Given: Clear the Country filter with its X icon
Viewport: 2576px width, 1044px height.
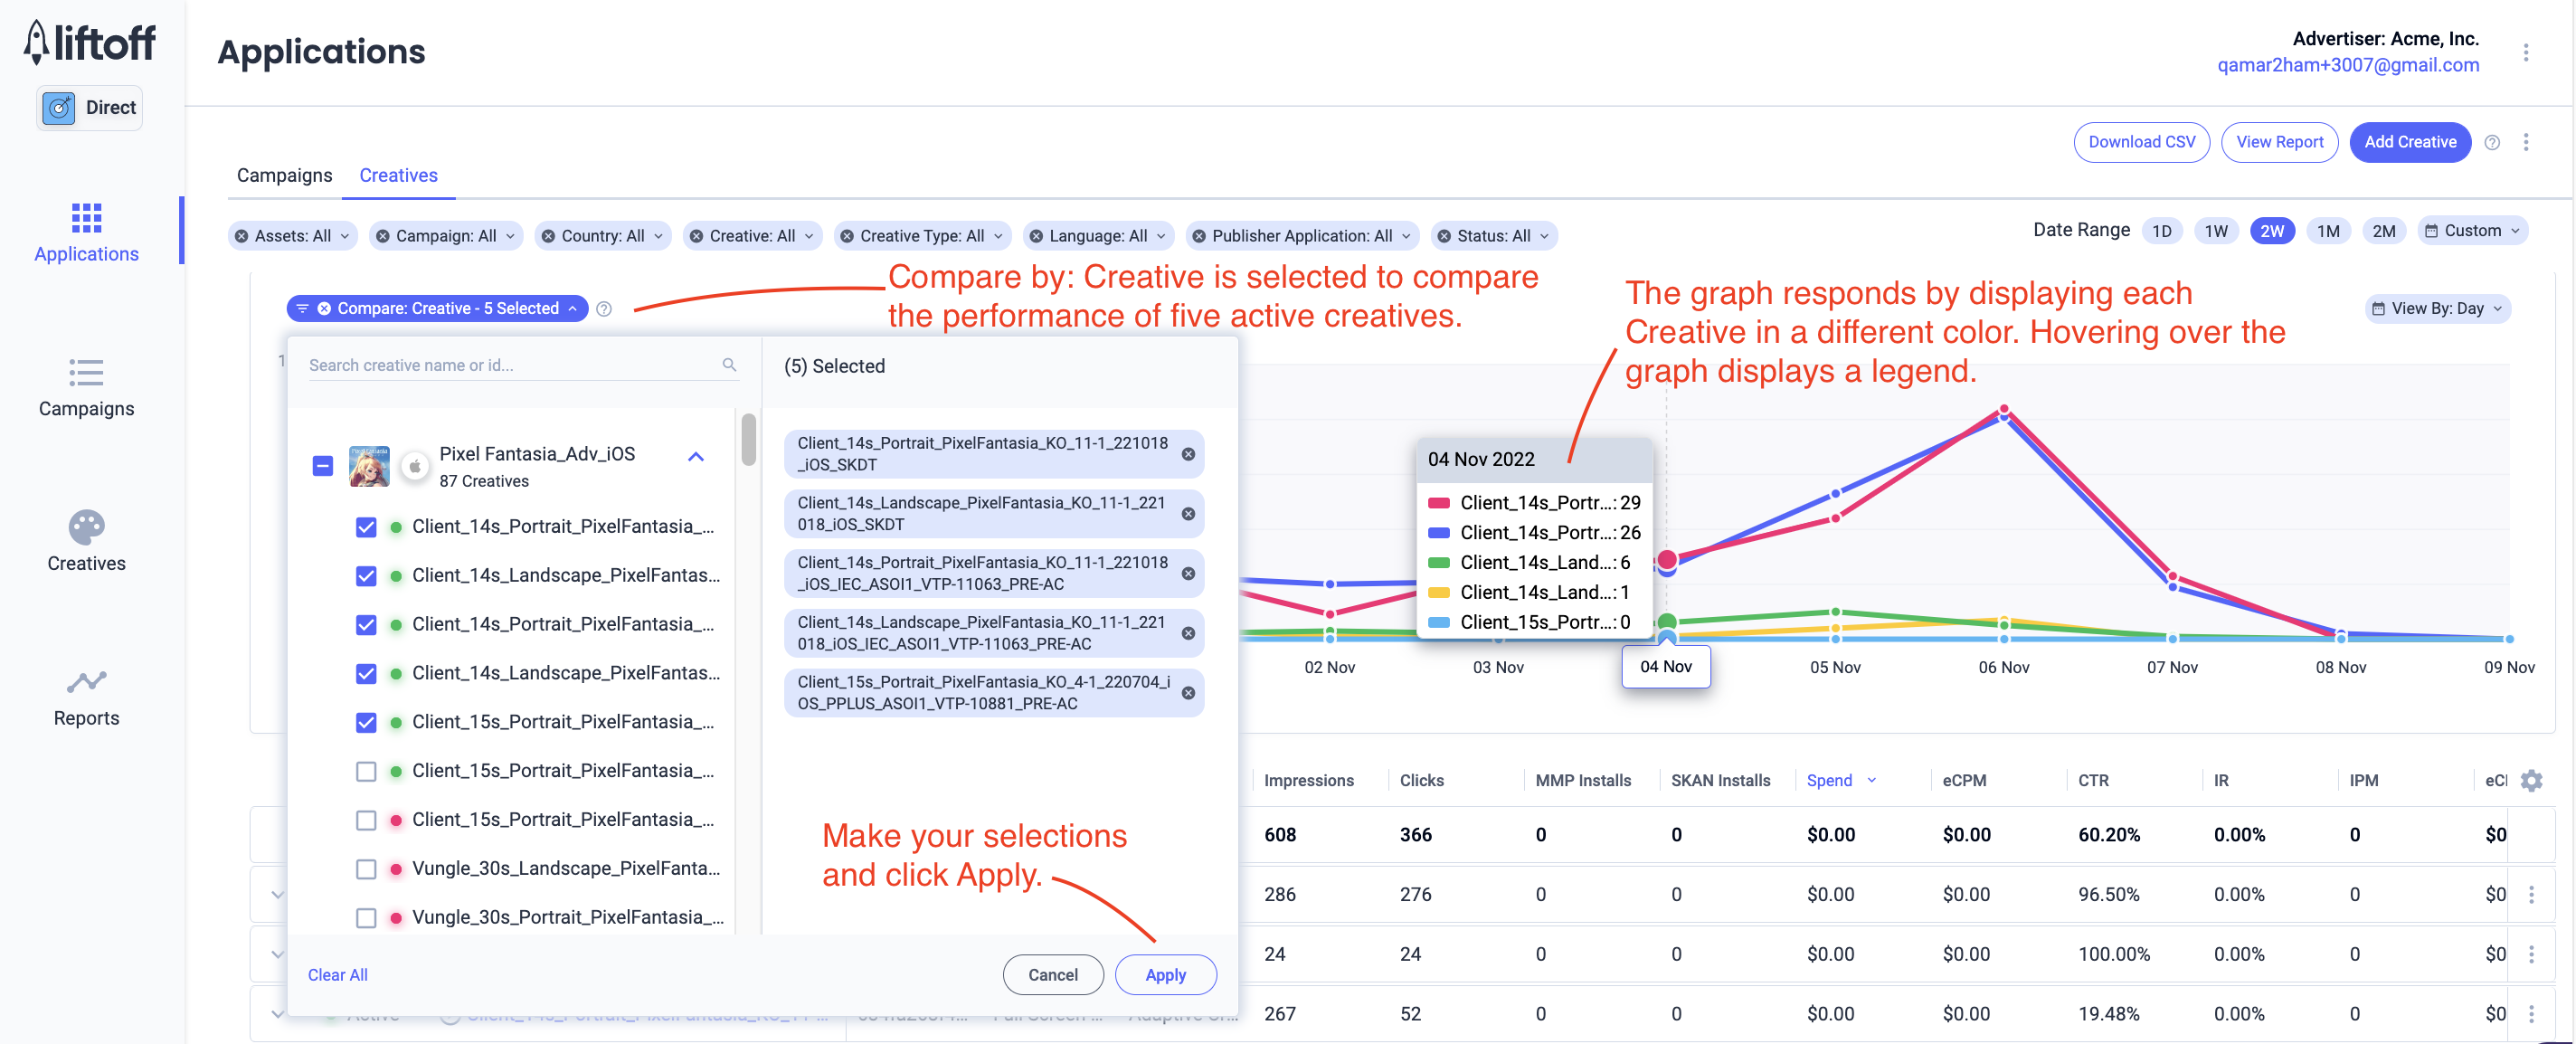Looking at the screenshot, I should pyautogui.click(x=548, y=236).
